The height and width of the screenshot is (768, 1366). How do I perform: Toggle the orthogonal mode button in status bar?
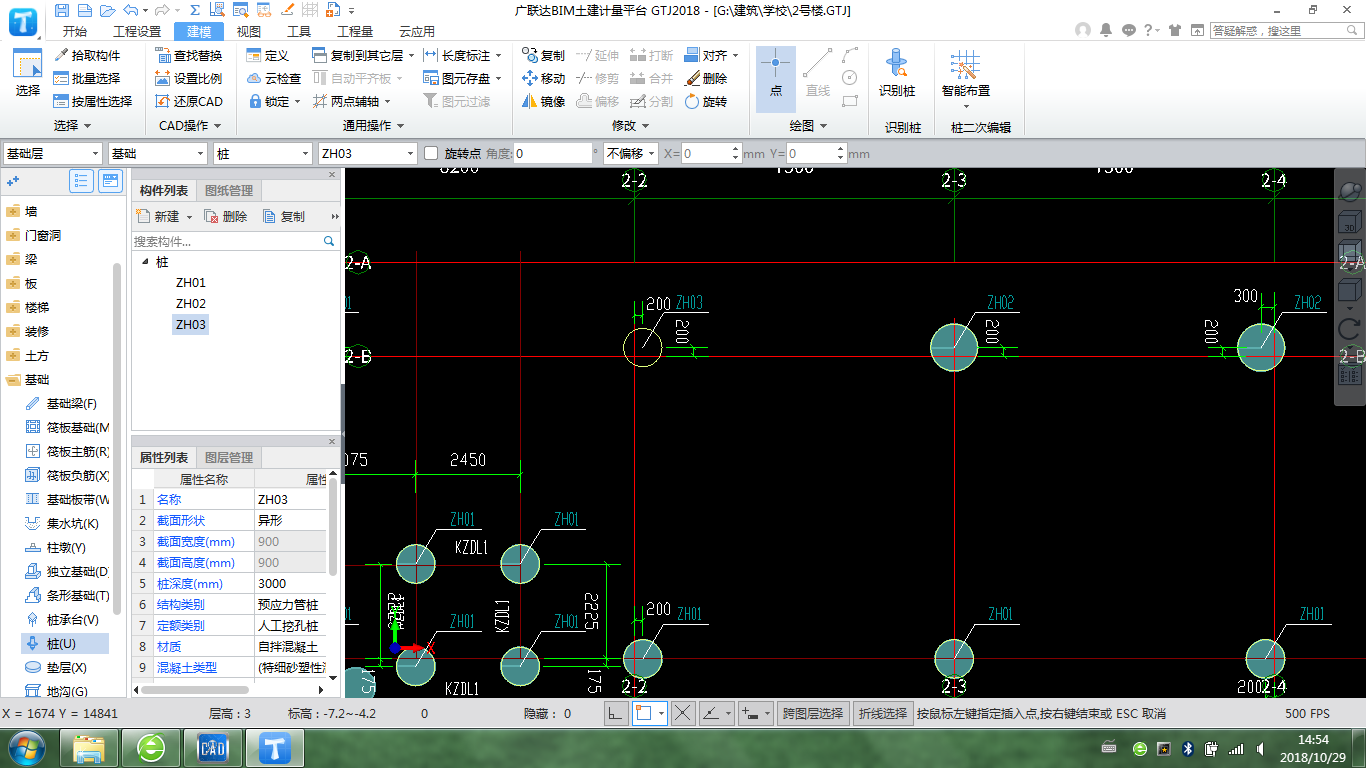[617, 713]
